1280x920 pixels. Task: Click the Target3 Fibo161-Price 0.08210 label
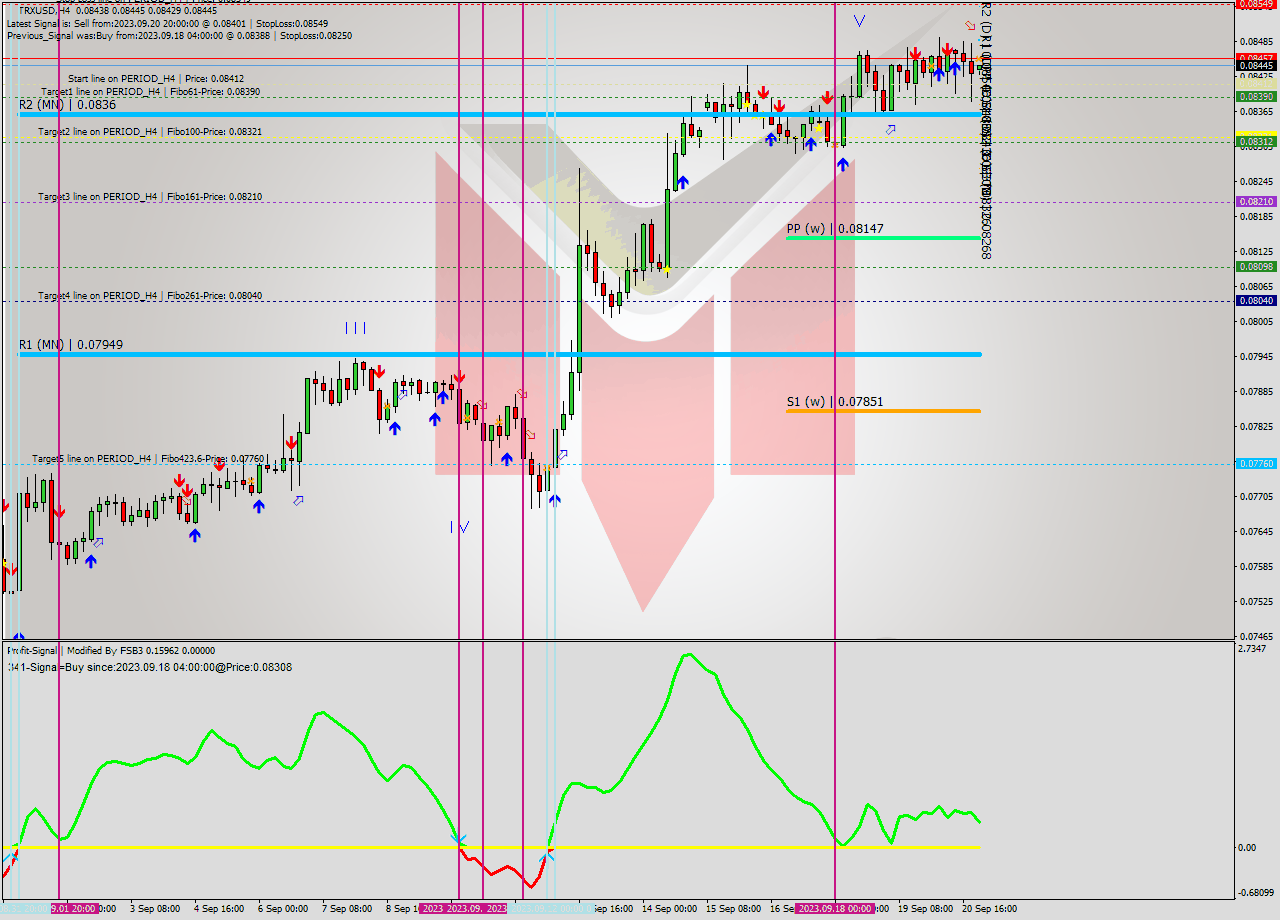coord(150,197)
